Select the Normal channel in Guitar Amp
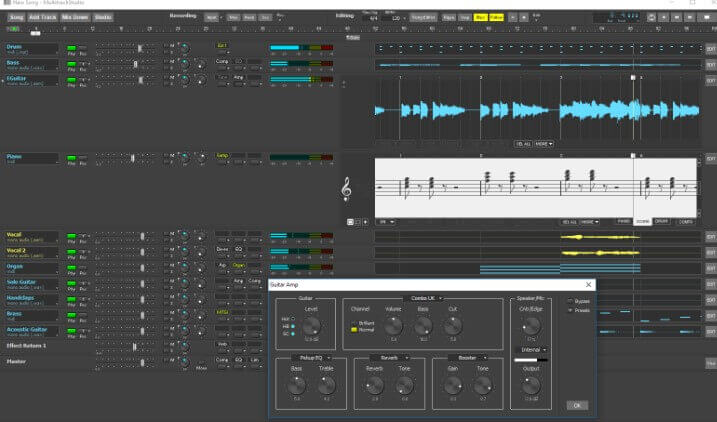Viewport: 717px width, 422px height. click(x=354, y=329)
